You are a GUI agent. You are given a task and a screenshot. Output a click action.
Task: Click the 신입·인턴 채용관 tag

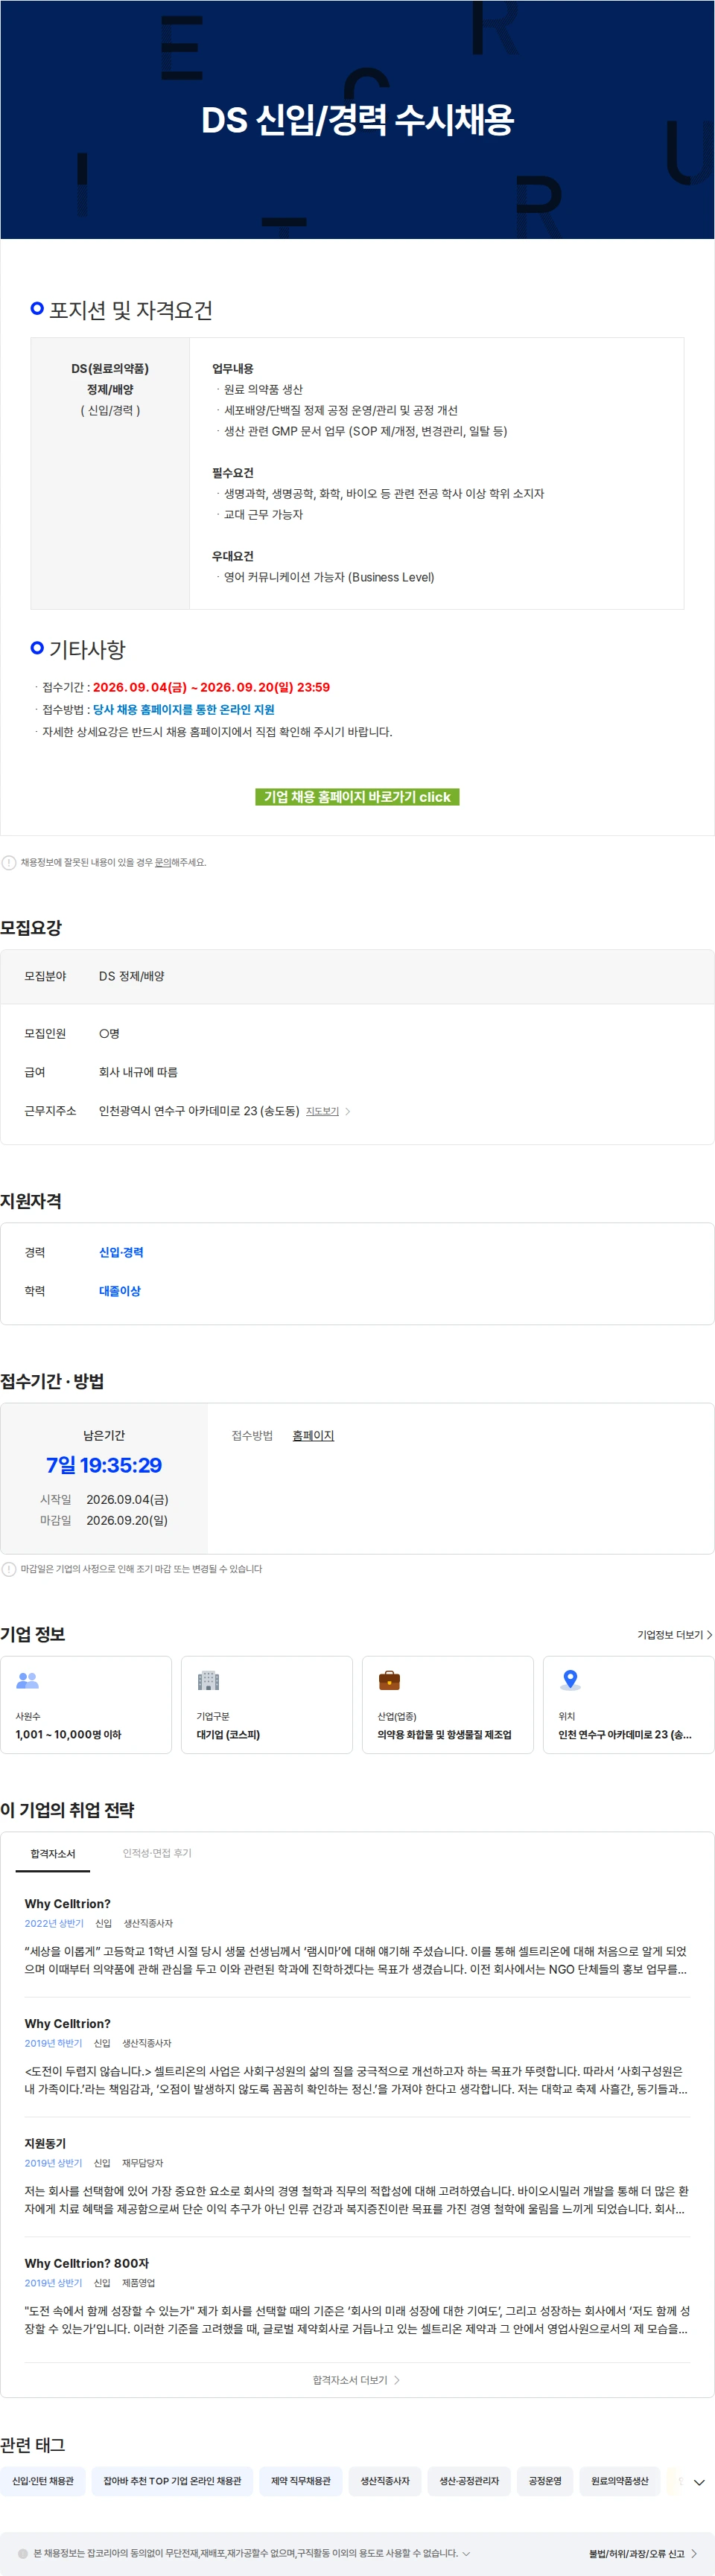(x=43, y=2481)
